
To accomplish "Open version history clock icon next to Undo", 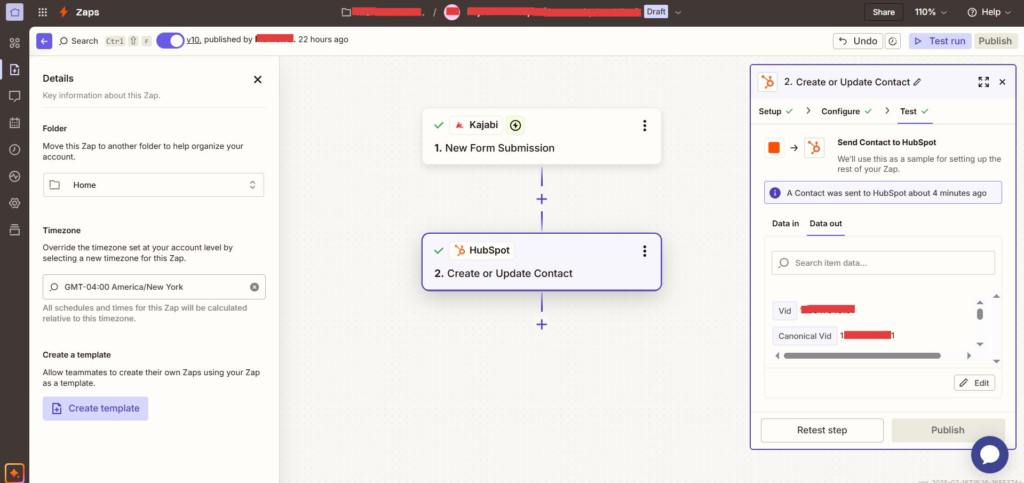I will pyautogui.click(x=893, y=41).
